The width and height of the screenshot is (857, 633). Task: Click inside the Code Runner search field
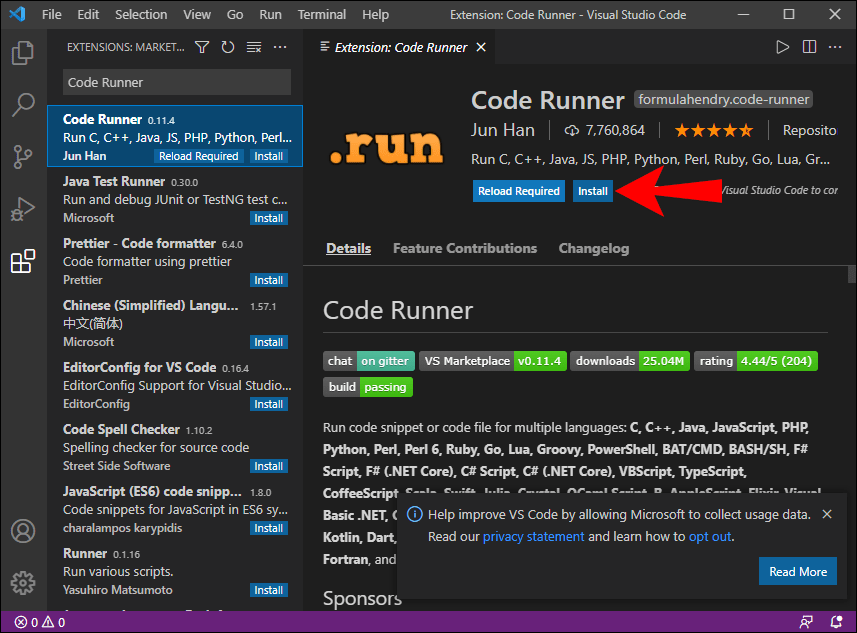click(x=175, y=81)
